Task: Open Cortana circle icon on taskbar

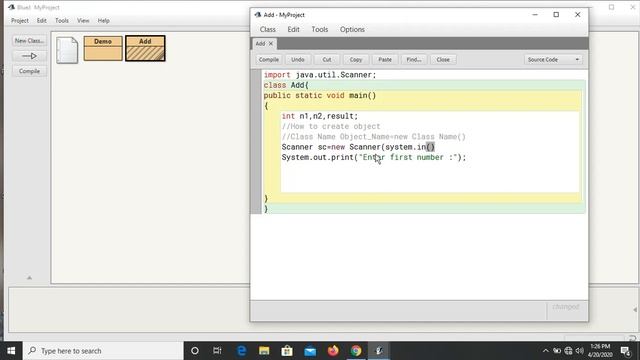Action: pos(195,351)
